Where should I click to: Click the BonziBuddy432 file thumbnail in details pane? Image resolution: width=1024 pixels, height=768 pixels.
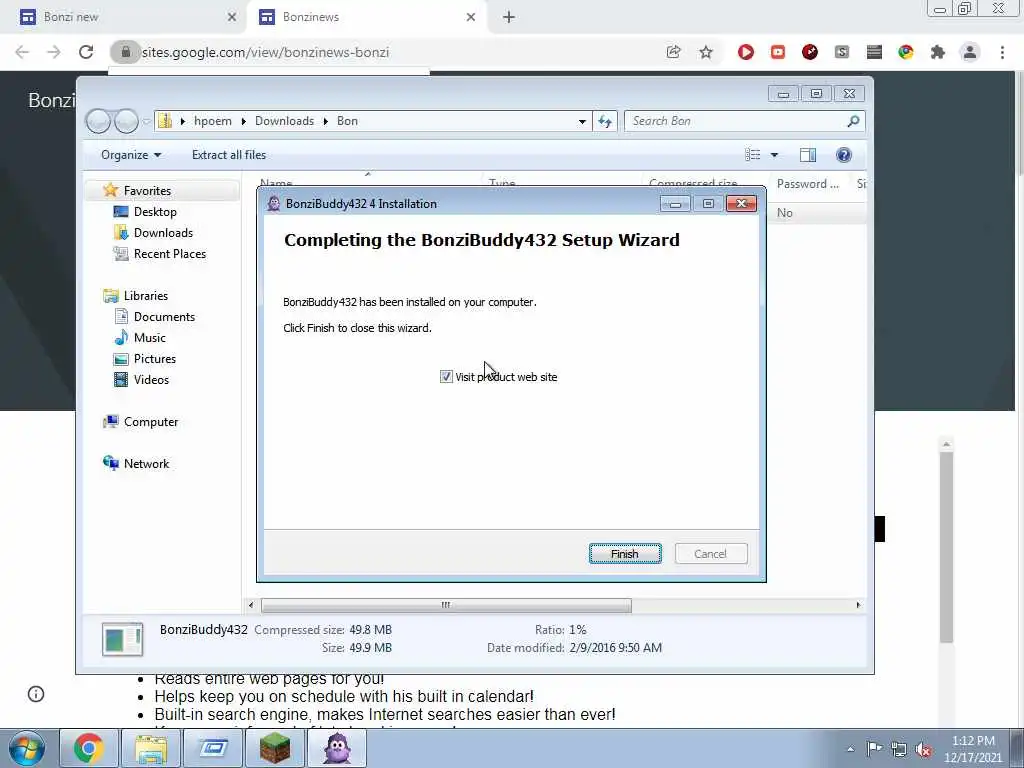coord(122,639)
